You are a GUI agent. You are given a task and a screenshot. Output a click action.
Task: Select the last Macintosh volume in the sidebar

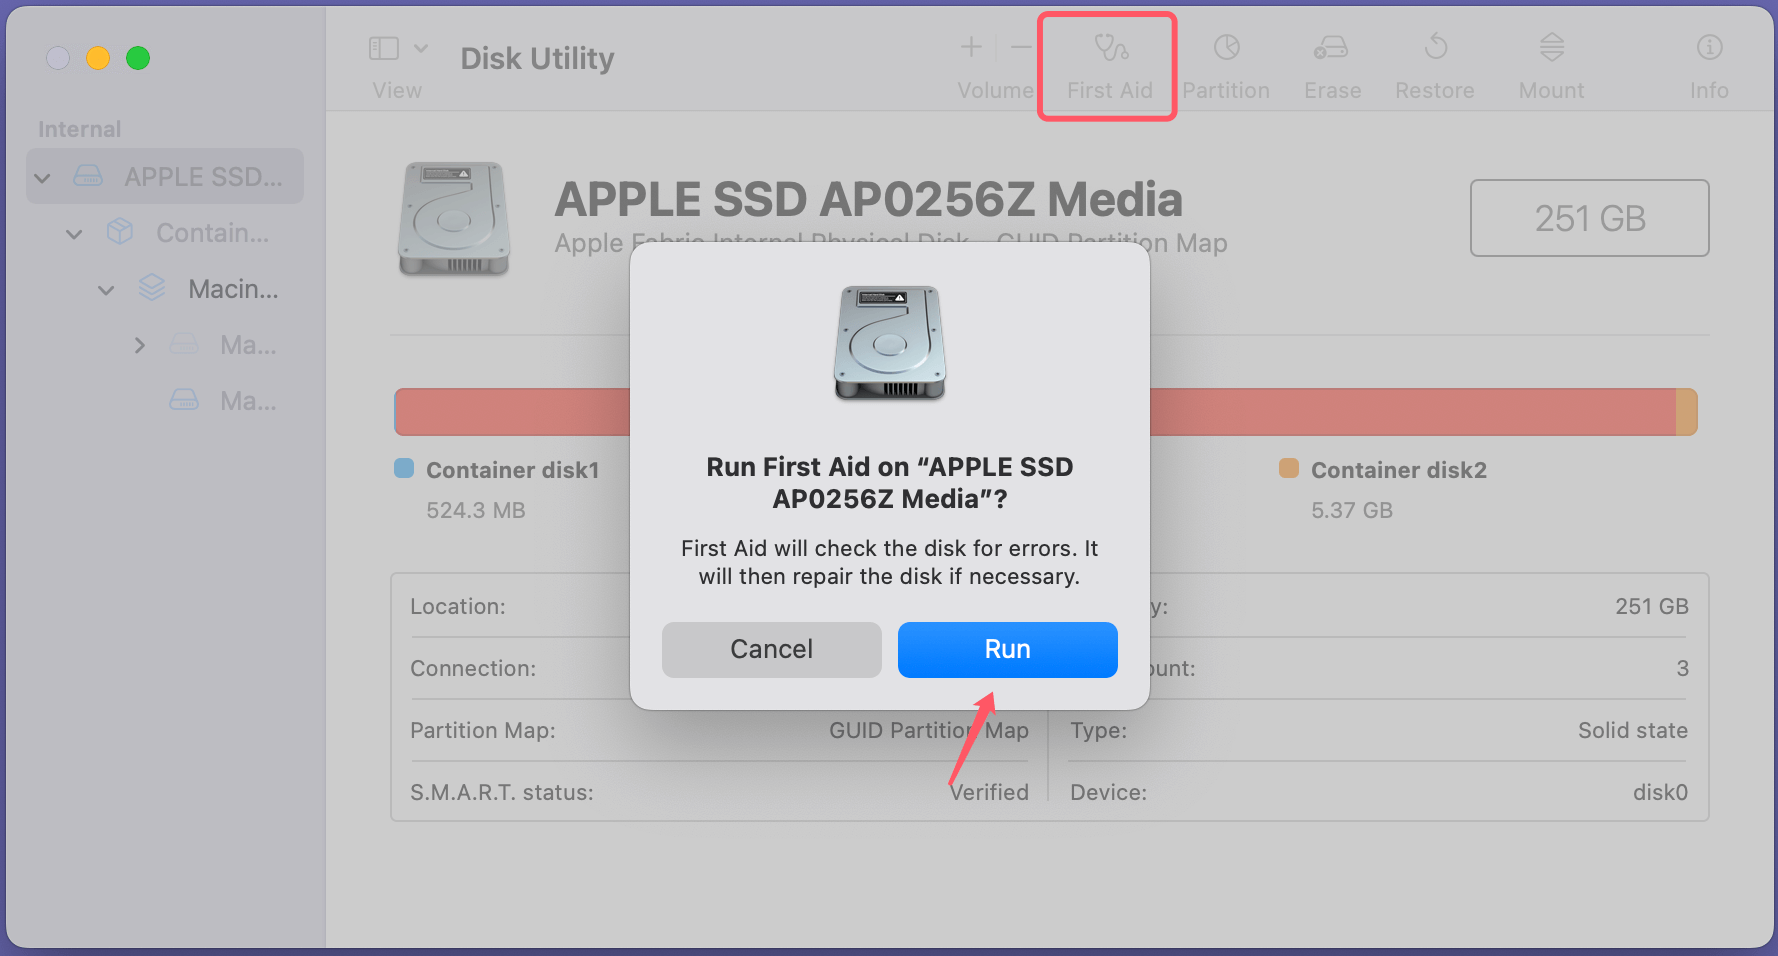(246, 400)
